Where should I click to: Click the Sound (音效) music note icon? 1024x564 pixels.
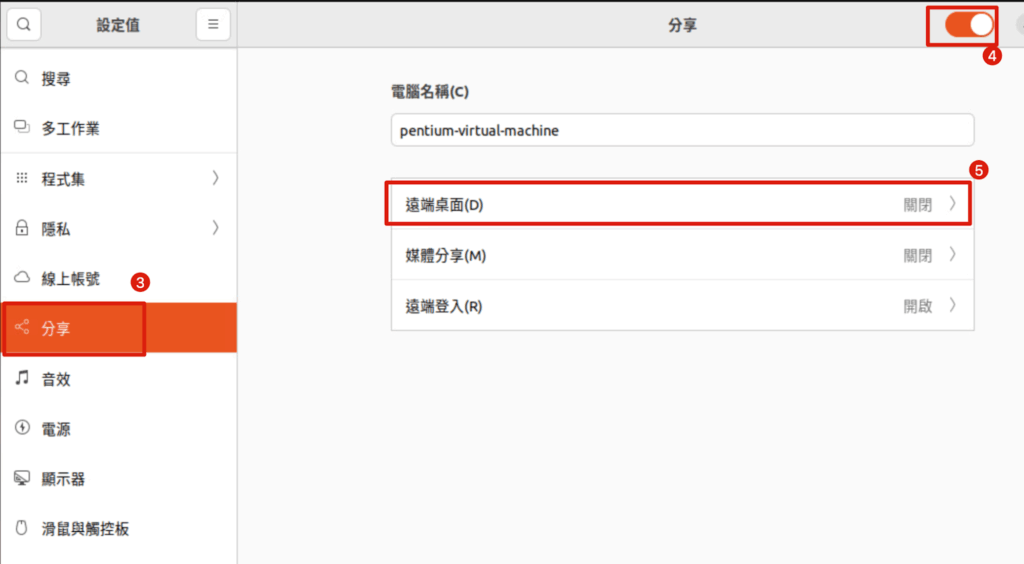pos(22,379)
